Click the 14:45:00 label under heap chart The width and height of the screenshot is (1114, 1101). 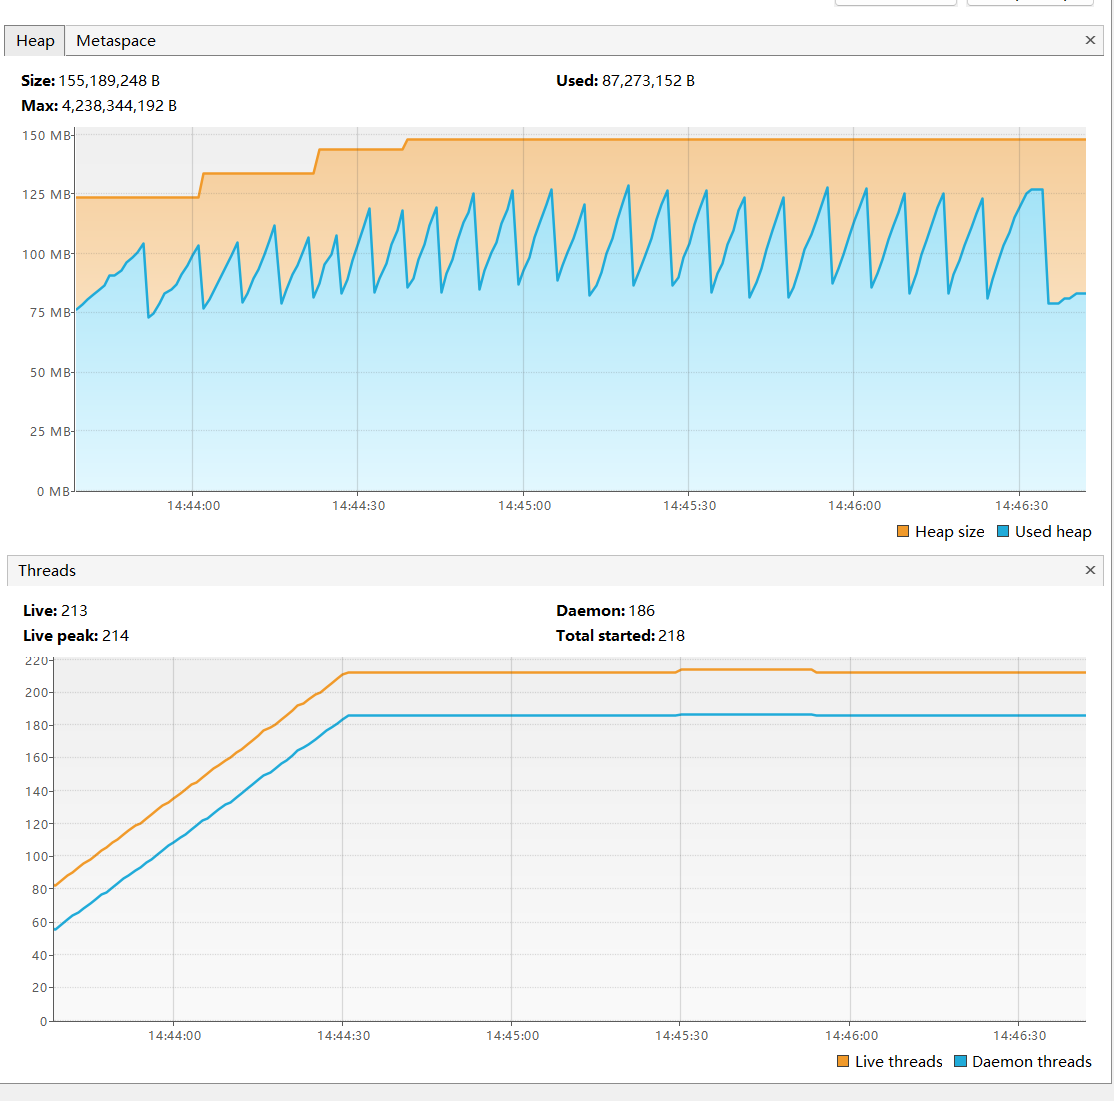pos(524,506)
